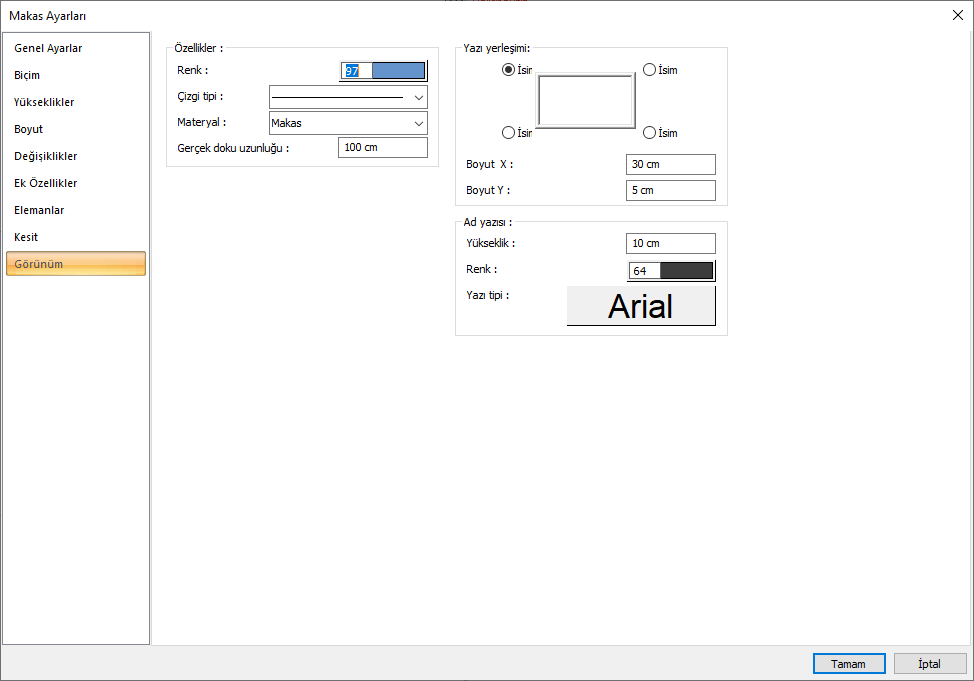Open the Materyal dropdown showing Makas
Image resolution: width=974 pixels, height=681 pixels.
pyautogui.click(x=348, y=123)
